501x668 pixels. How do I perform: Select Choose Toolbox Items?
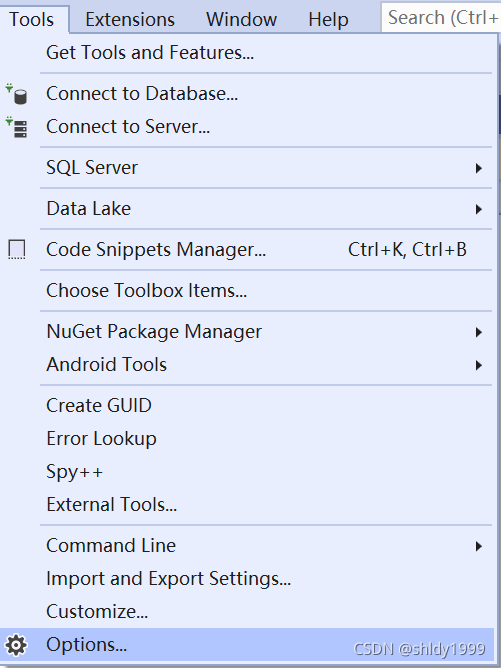click(247, 291)
